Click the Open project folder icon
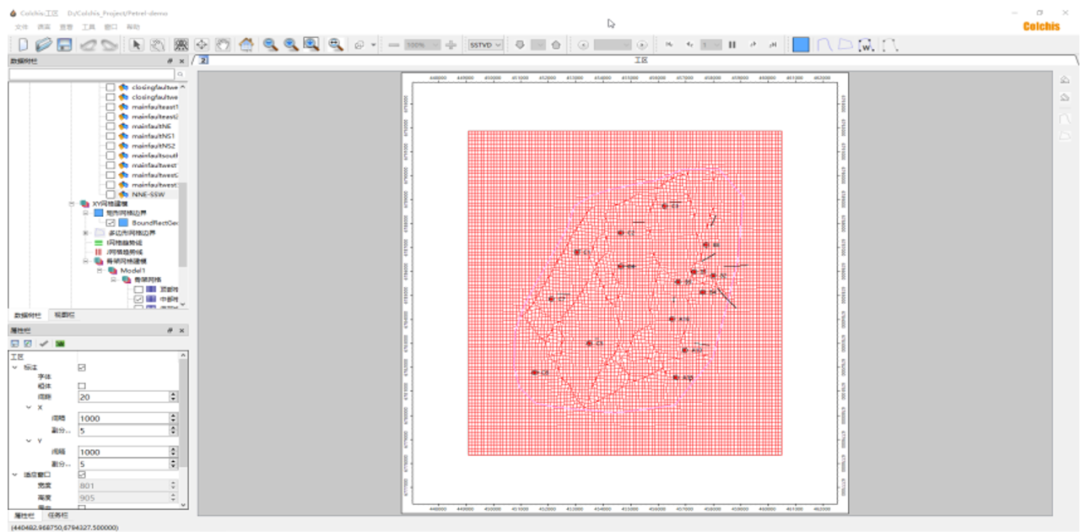Viewport: 1080px width, 532px height. (43, 45)
